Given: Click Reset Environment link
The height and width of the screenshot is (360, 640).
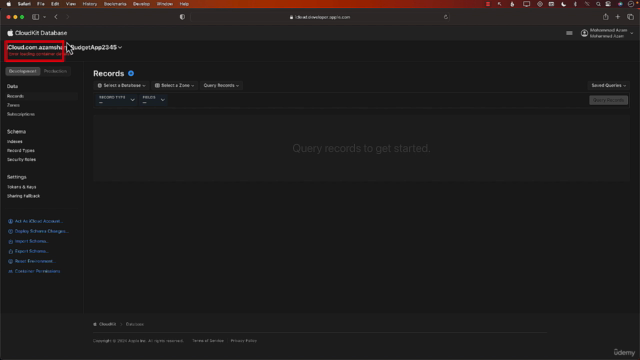Looking at the screenshot, I should coord(31,261).
